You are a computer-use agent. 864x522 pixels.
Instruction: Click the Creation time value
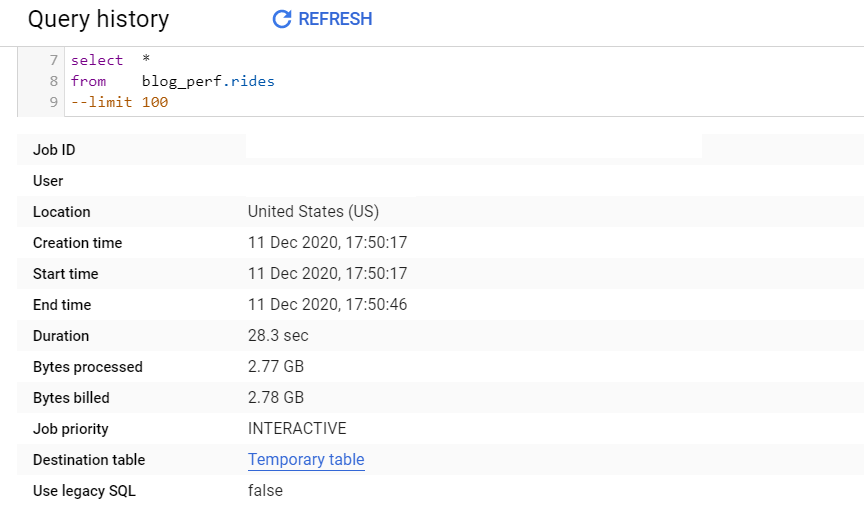(x=327, y=243)
